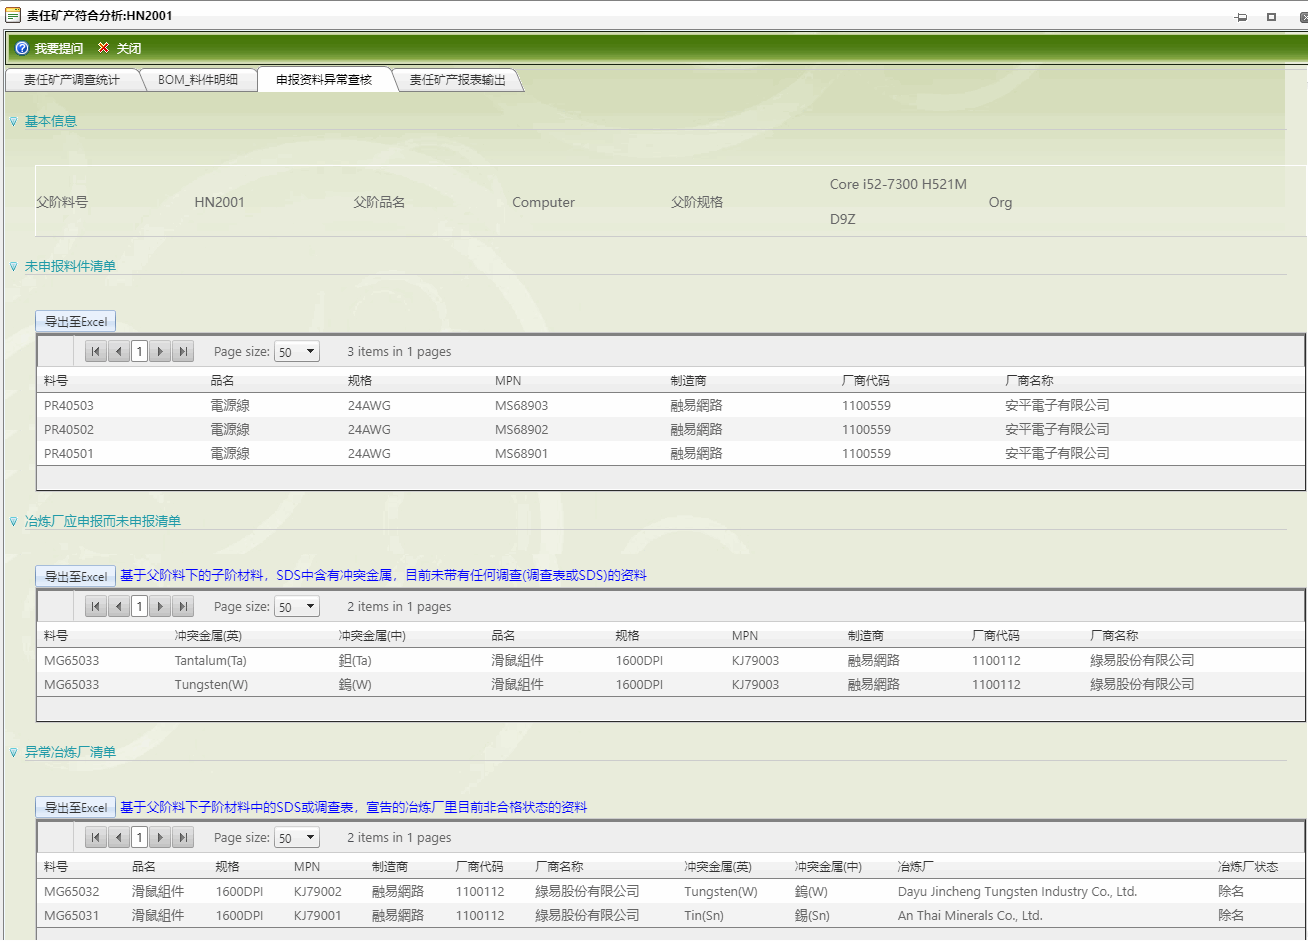Go to next page in 冶炼厂应申报 pager
This screenshot has width=1308, height=941.
160,606
